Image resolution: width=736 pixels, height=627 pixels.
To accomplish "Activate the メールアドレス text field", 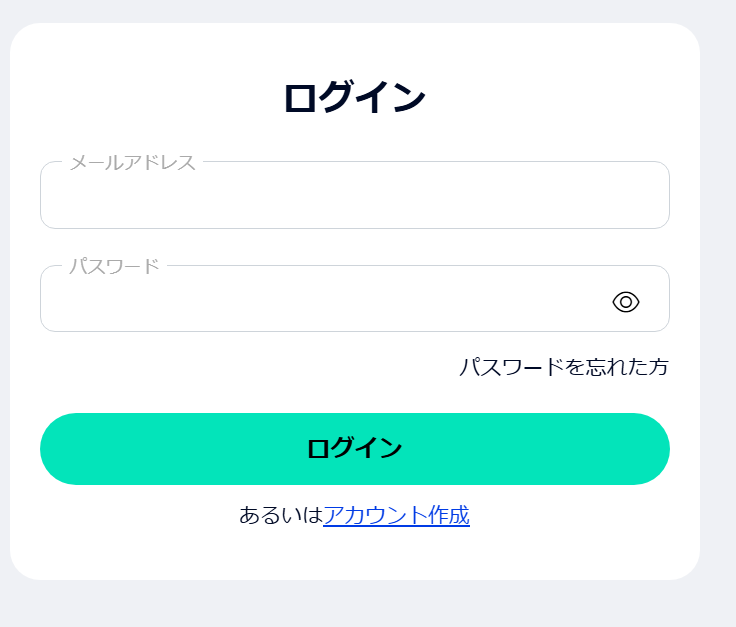I will (354, 196).
